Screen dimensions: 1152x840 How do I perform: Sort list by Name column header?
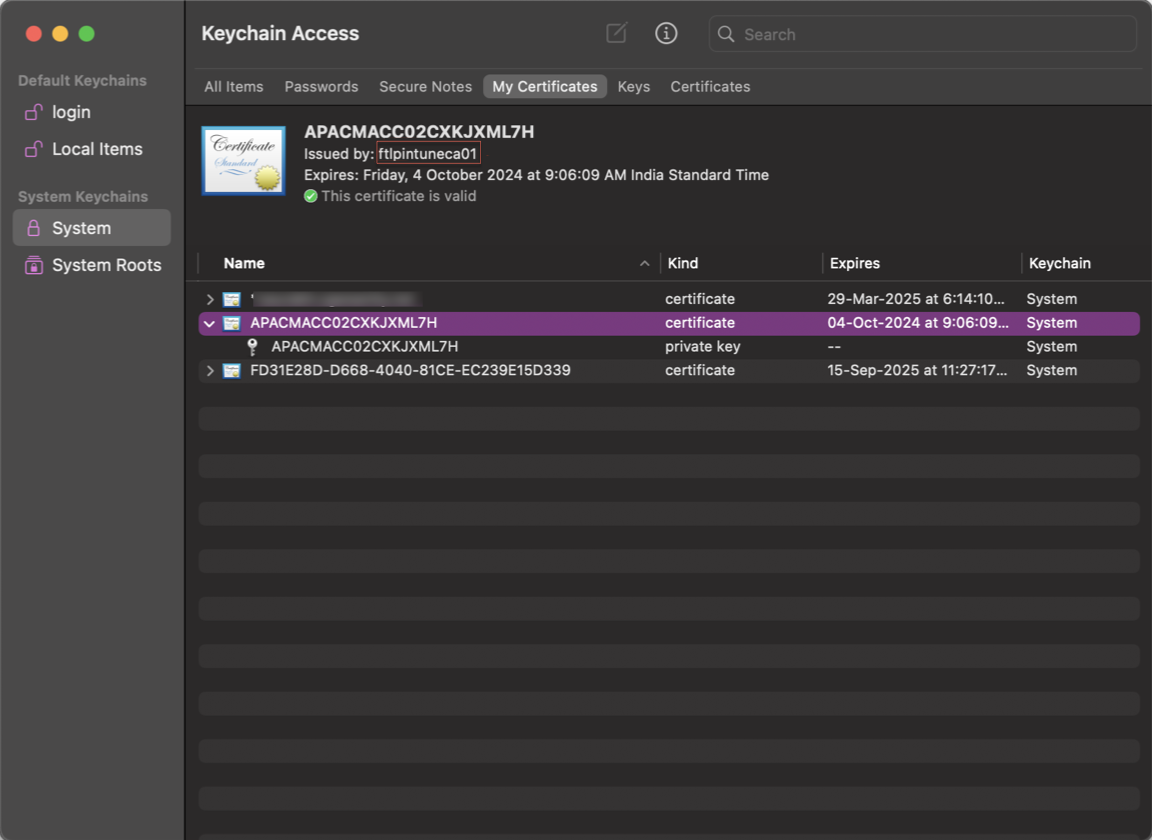tap(244, 263)
